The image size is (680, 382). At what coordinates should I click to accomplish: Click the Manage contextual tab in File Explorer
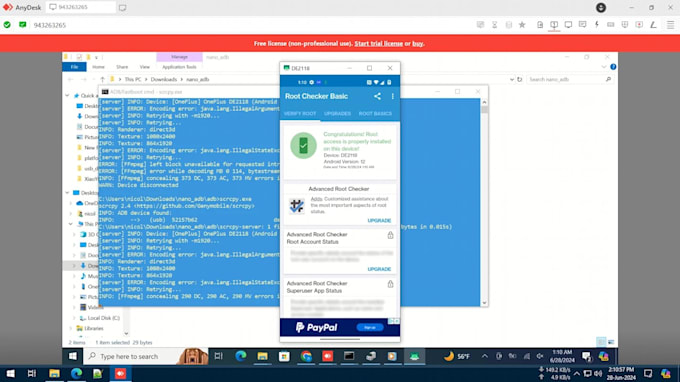179,57
